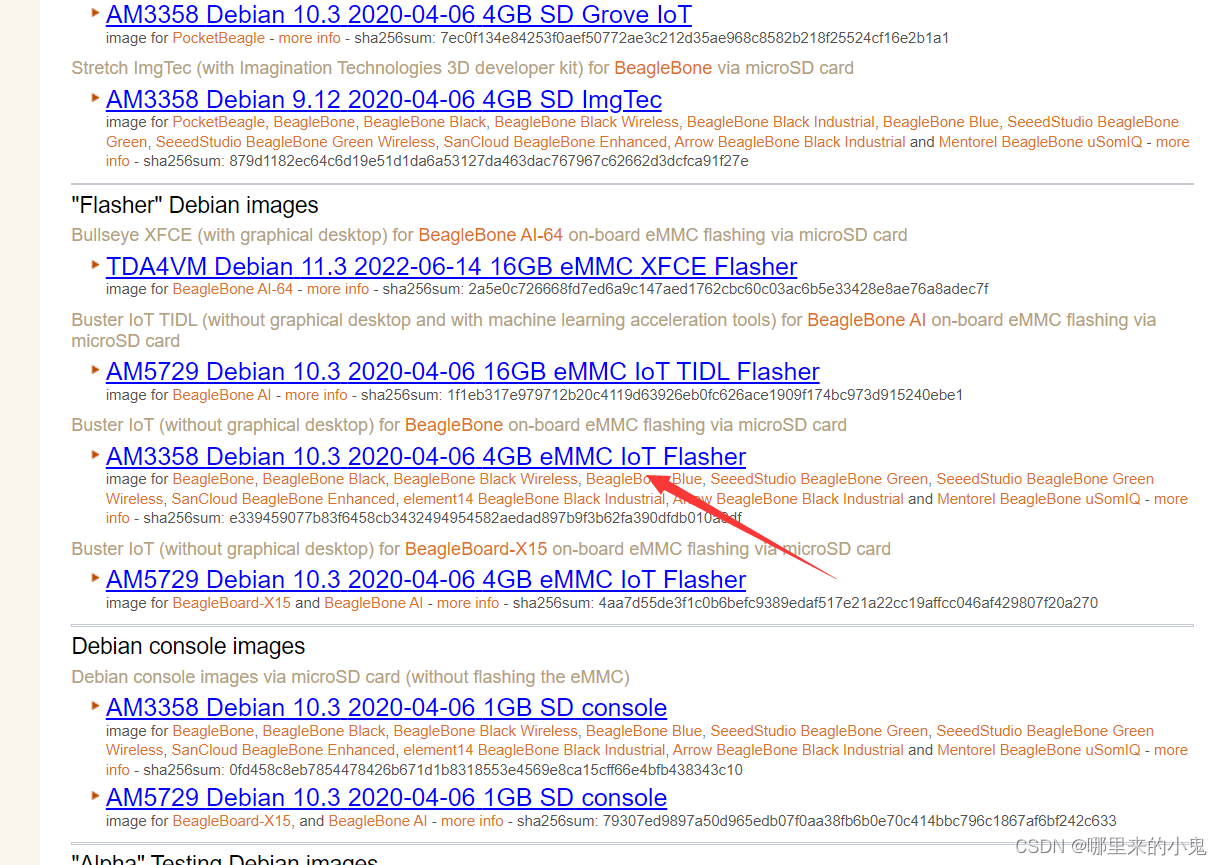Open Mentorel BeagleBone uSomIQ under AM3358 eMMC Flasher
Image resolution: width=1222 pixels, height=865 pixels.
(x=1040, y=499)
